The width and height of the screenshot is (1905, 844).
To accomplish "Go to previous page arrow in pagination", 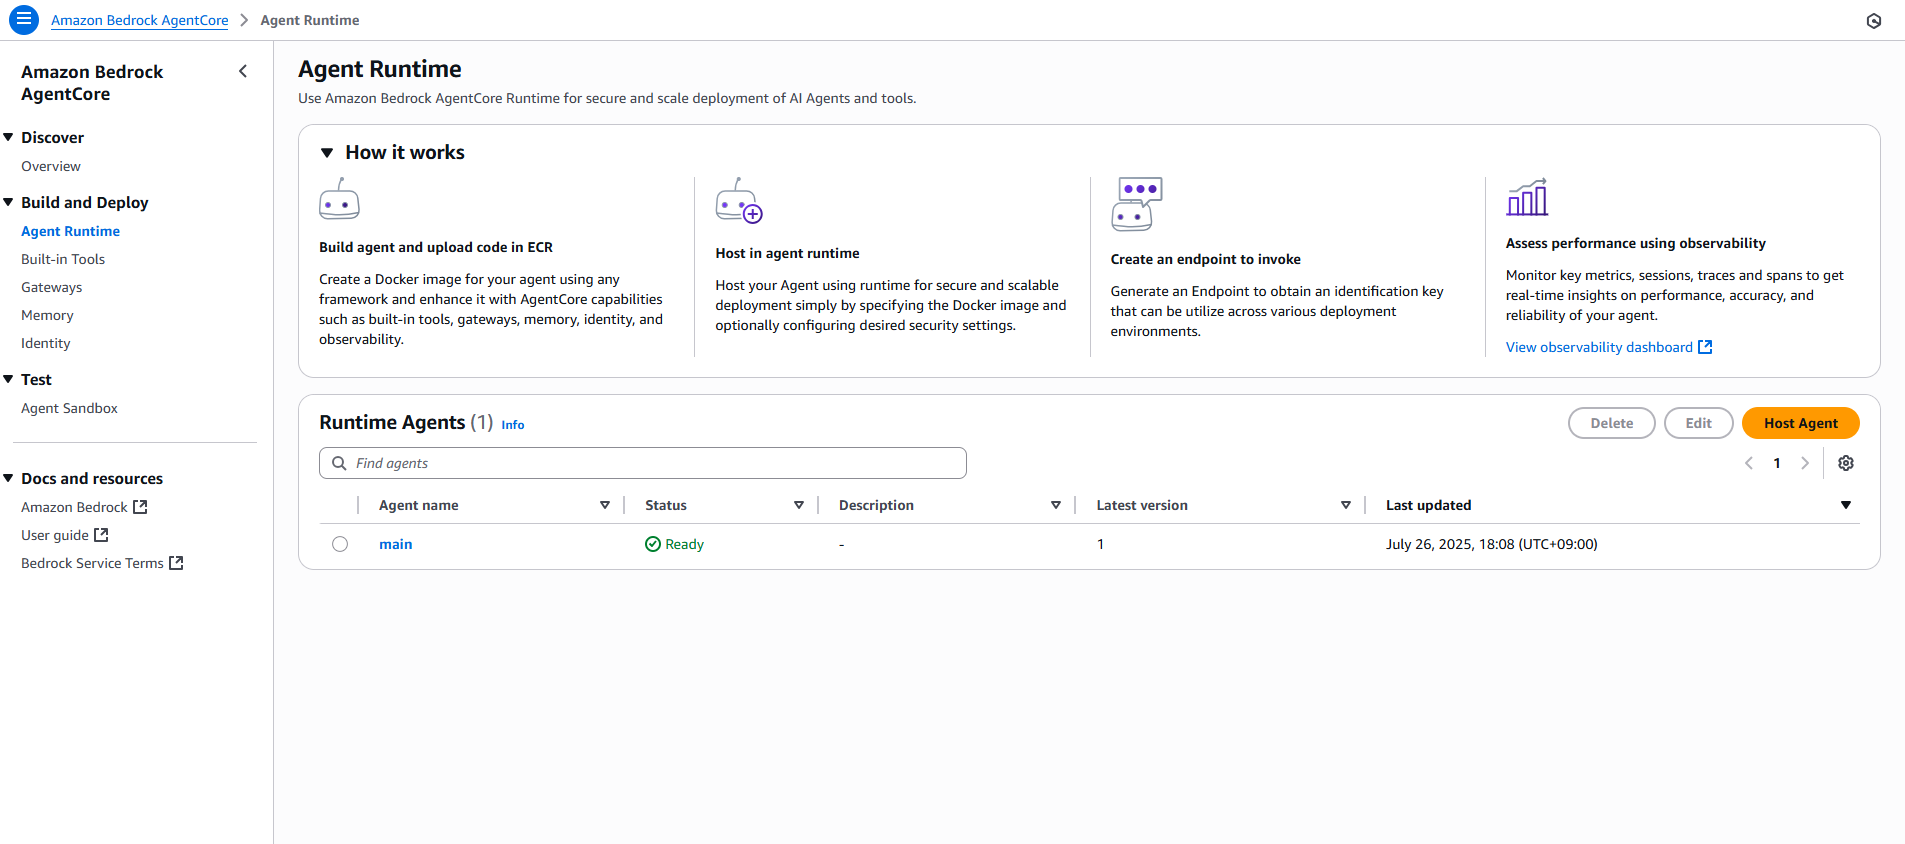I will click(1749, 463).
